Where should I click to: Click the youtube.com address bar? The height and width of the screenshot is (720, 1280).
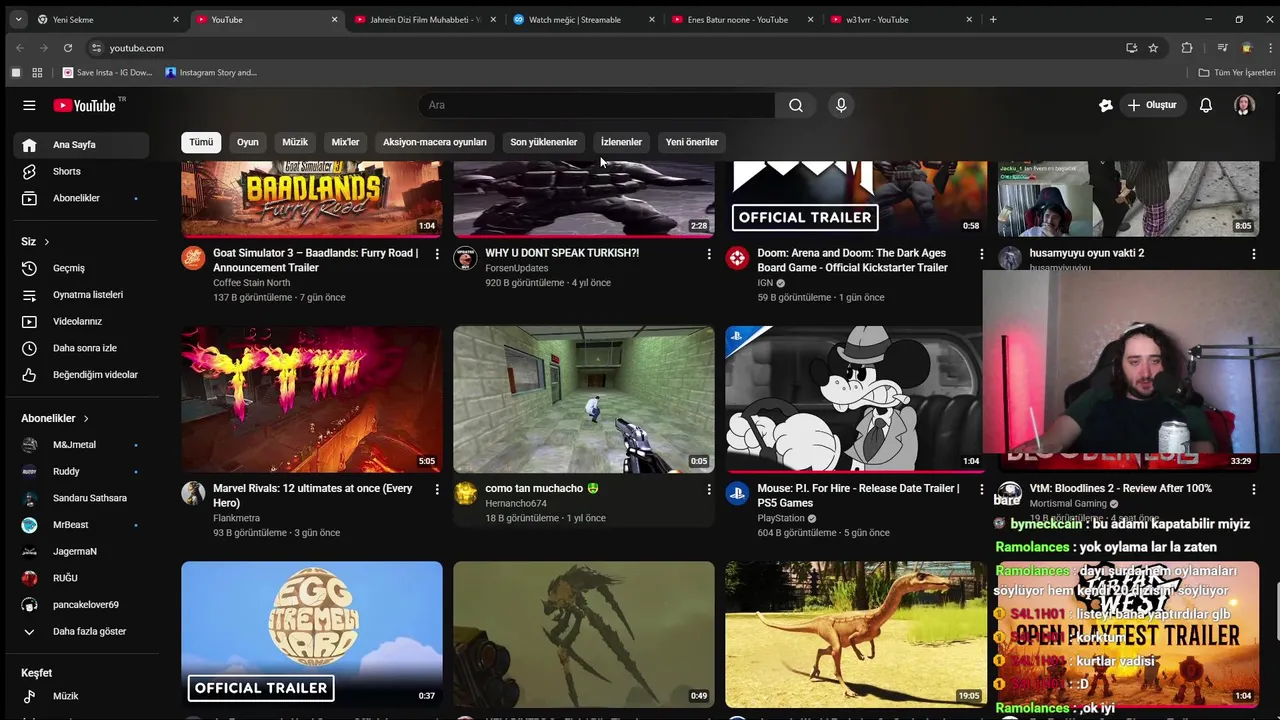coord(600,48)
